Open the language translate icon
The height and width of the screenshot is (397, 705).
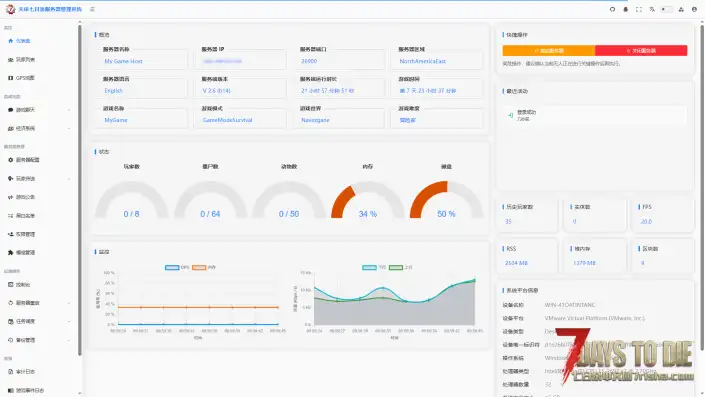652,9
